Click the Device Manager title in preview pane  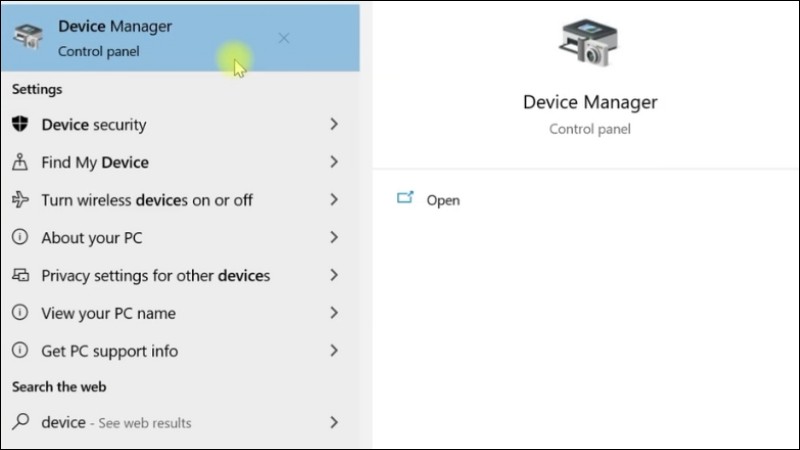[x=590, y=102]
